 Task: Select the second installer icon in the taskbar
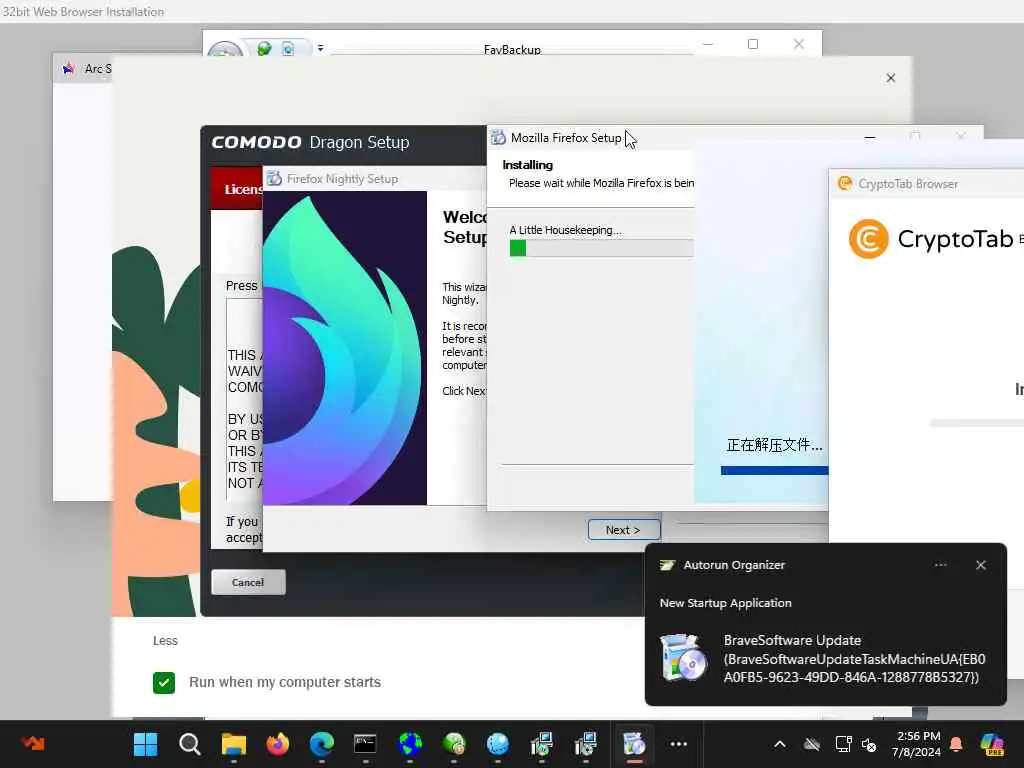586,744
